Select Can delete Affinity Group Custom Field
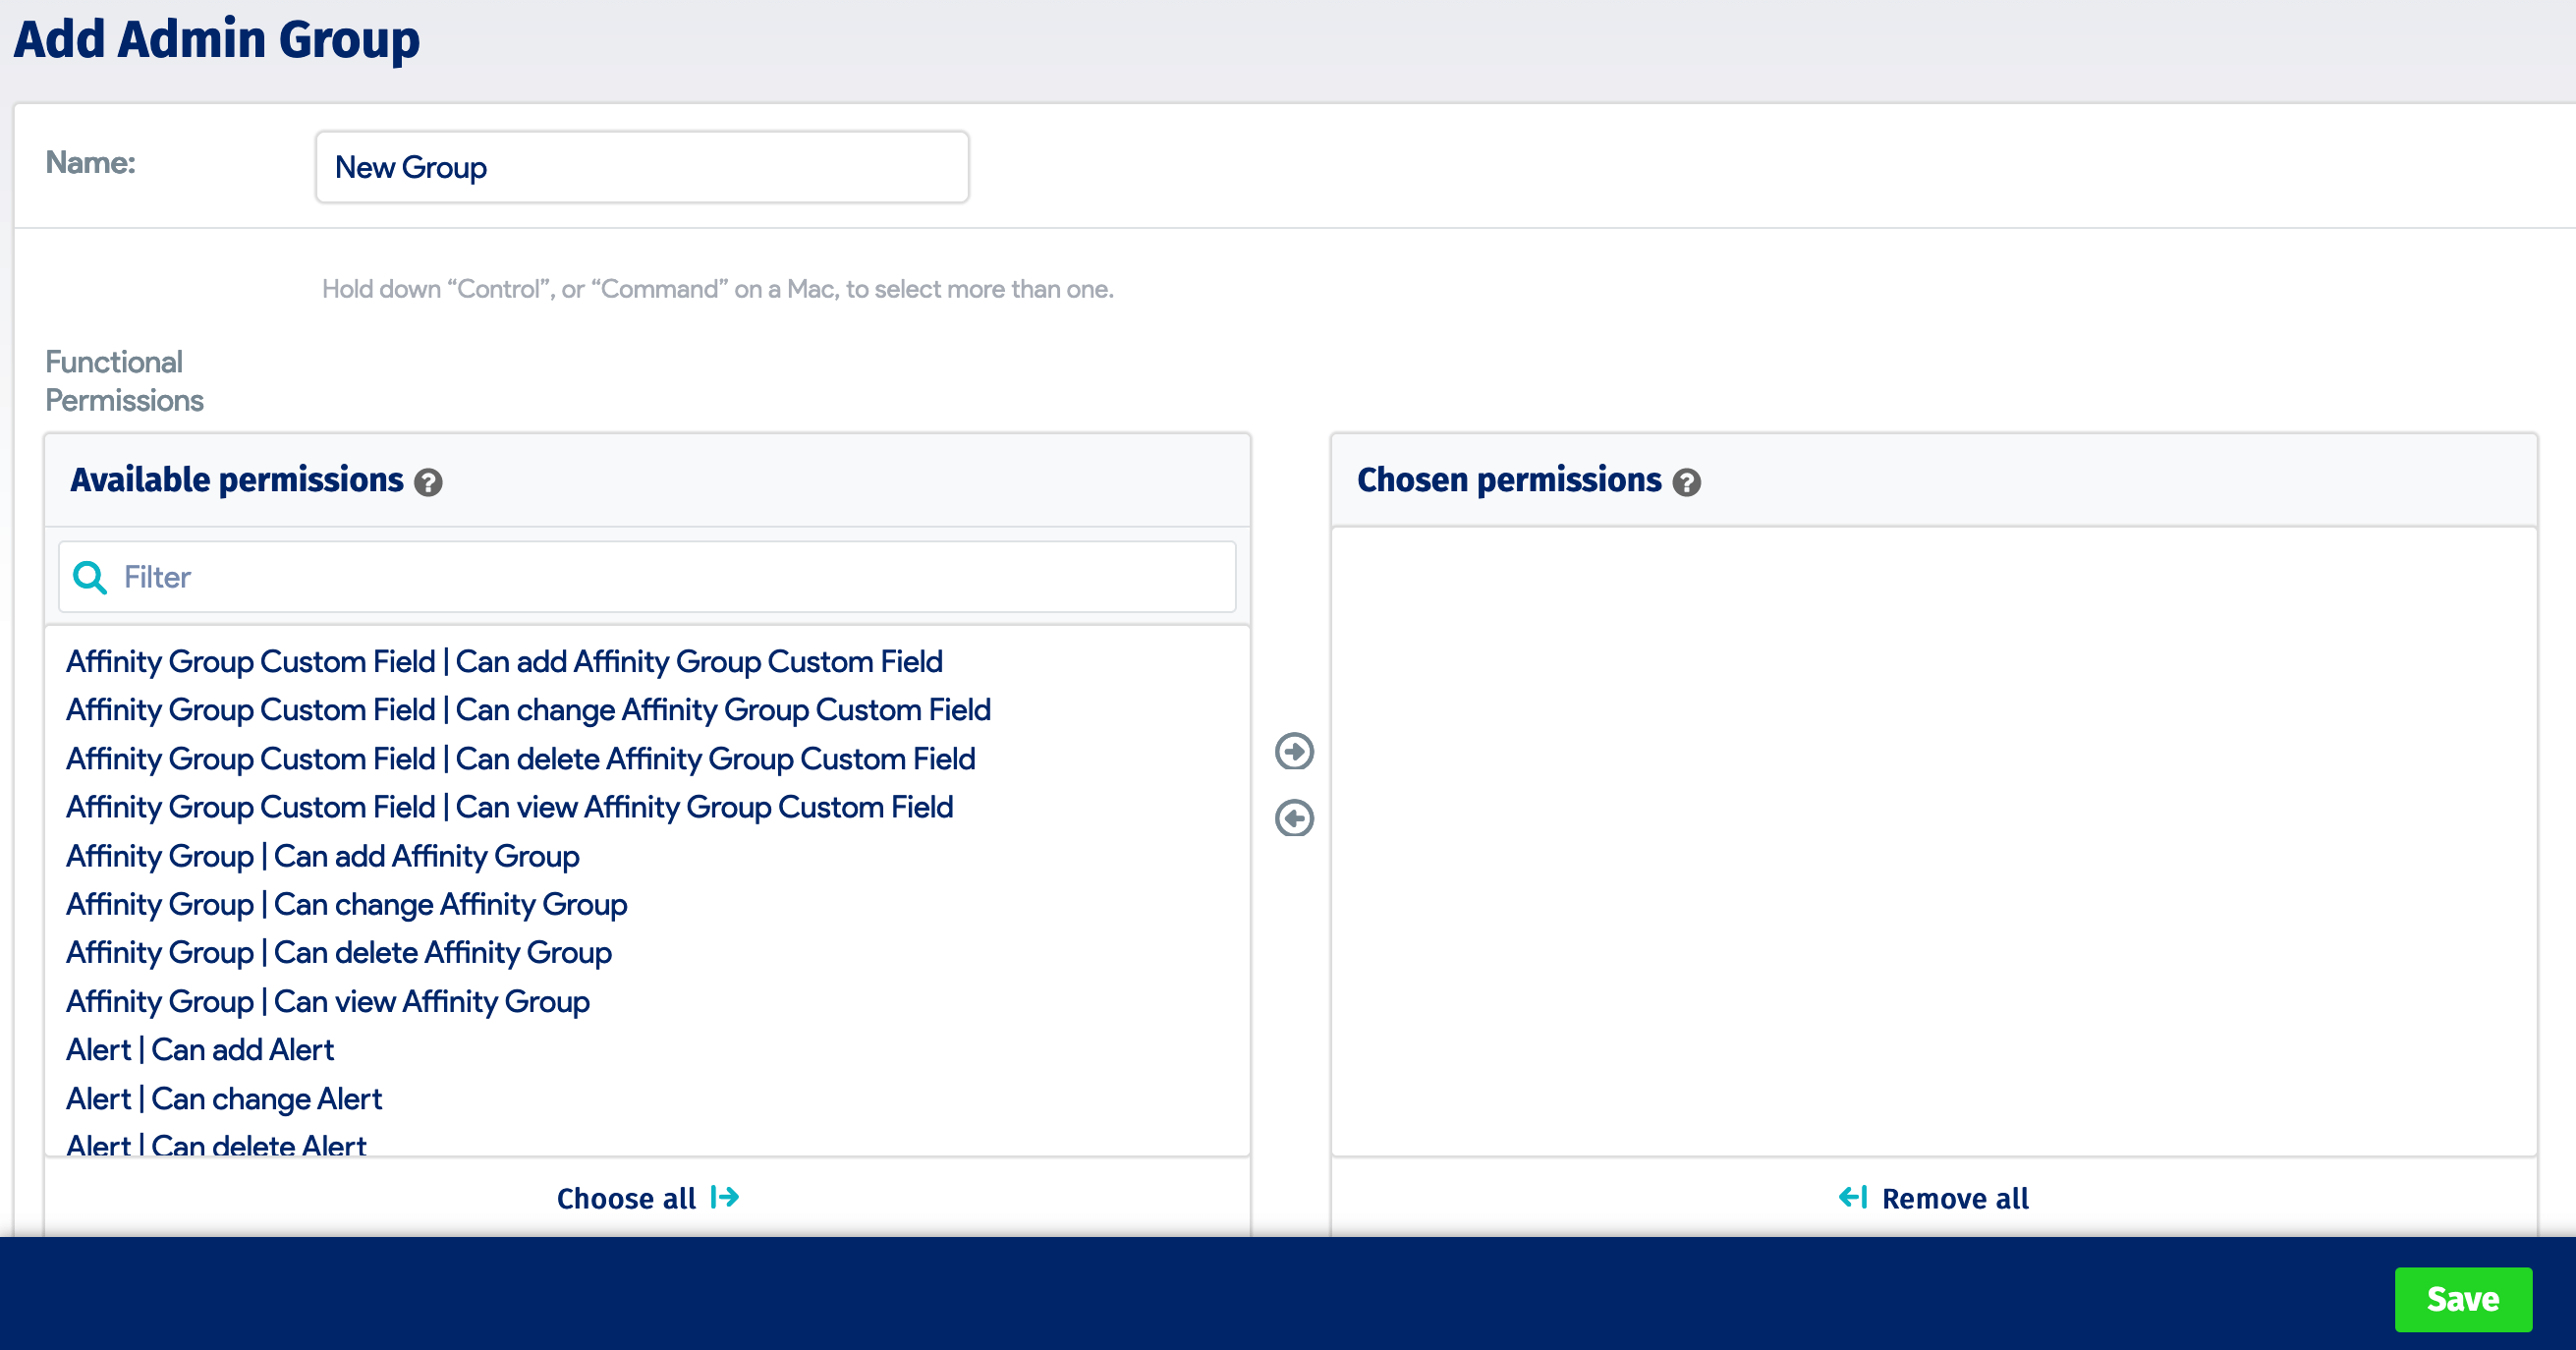Viewport: 2576px width, 1350px height. (520, 758)
